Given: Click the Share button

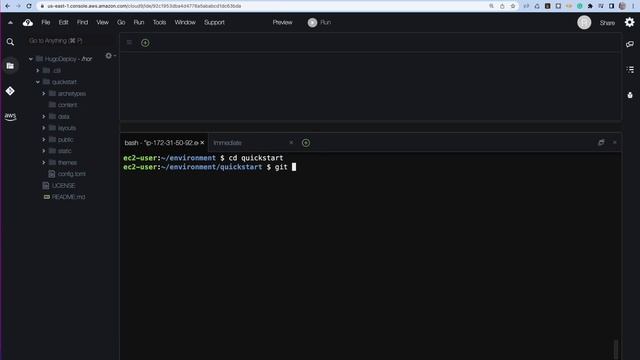Looking at the screenshot, I should coord(607,23).
